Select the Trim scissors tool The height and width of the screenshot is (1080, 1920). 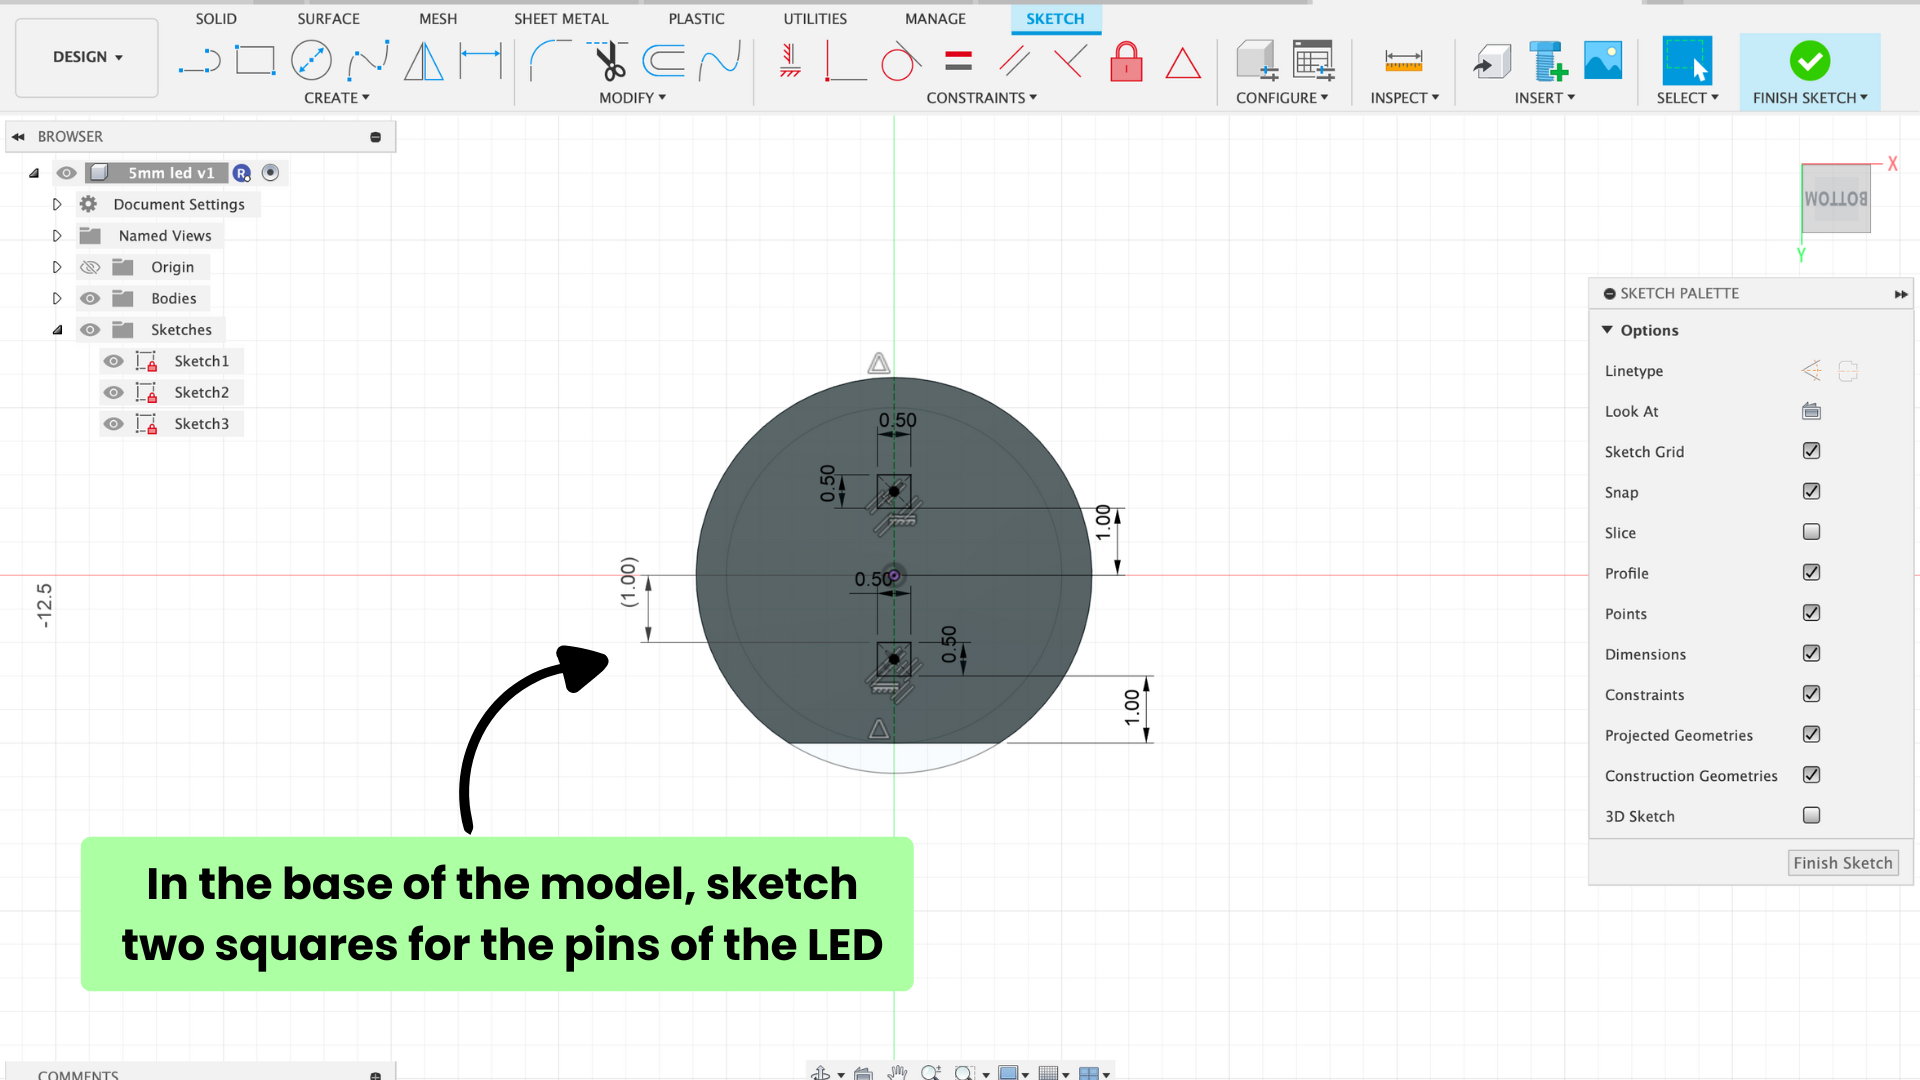[607, 61]
